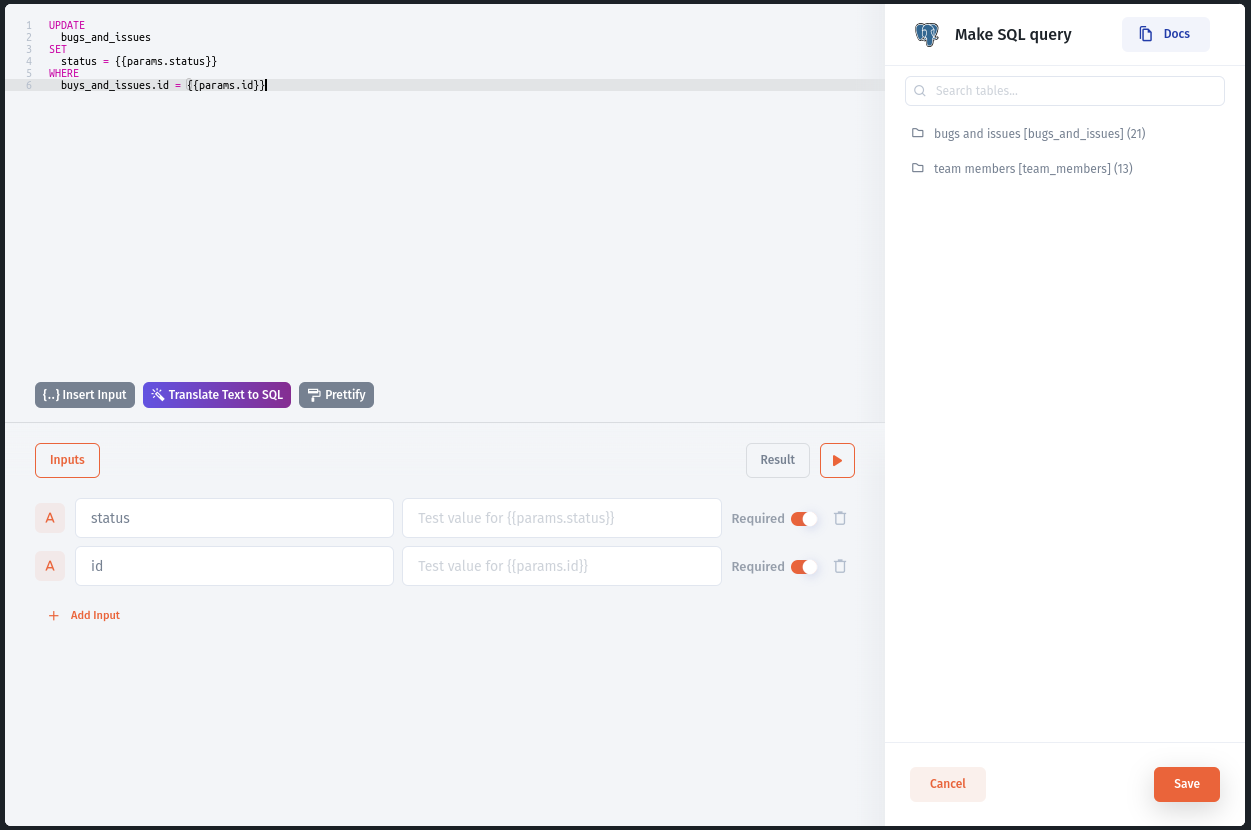Screen dimensions: 1251x830
Task: Click the Prettify formatting icon
Action: point(312,394)
